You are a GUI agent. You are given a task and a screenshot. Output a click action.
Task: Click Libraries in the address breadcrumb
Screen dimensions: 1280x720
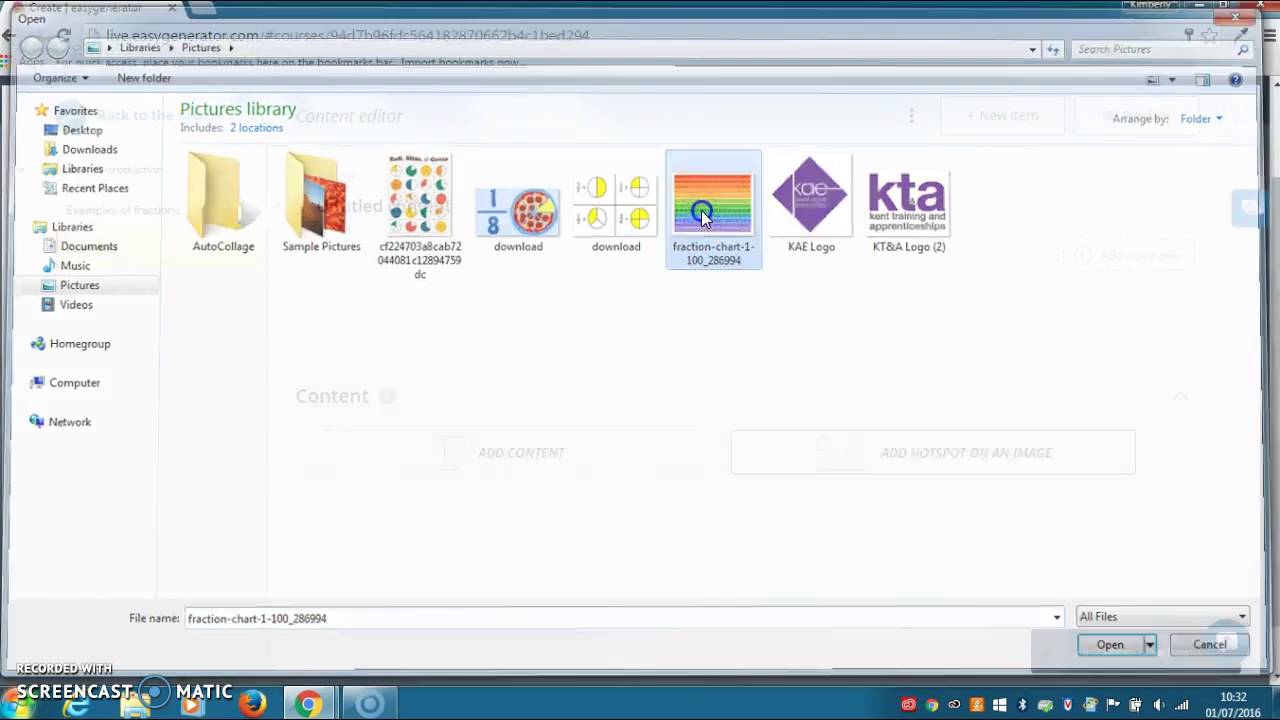click(140, 48)
